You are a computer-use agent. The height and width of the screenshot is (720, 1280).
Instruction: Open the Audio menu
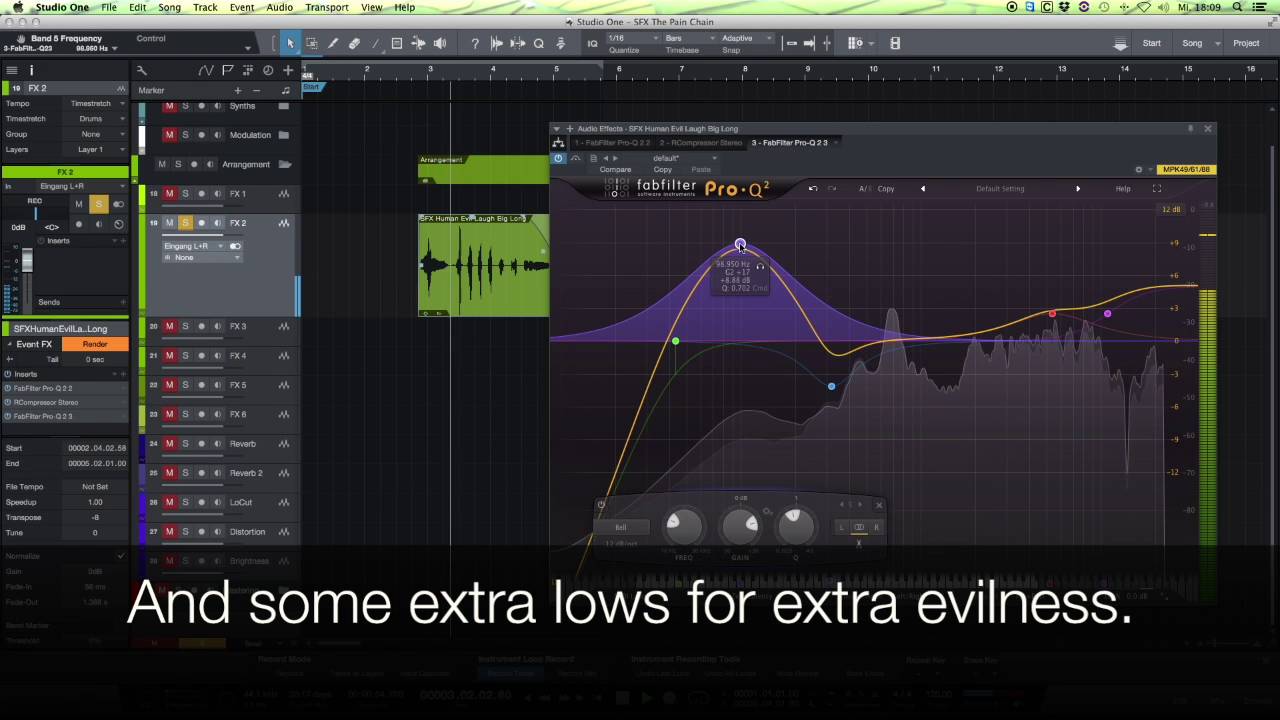pos(279,7)
